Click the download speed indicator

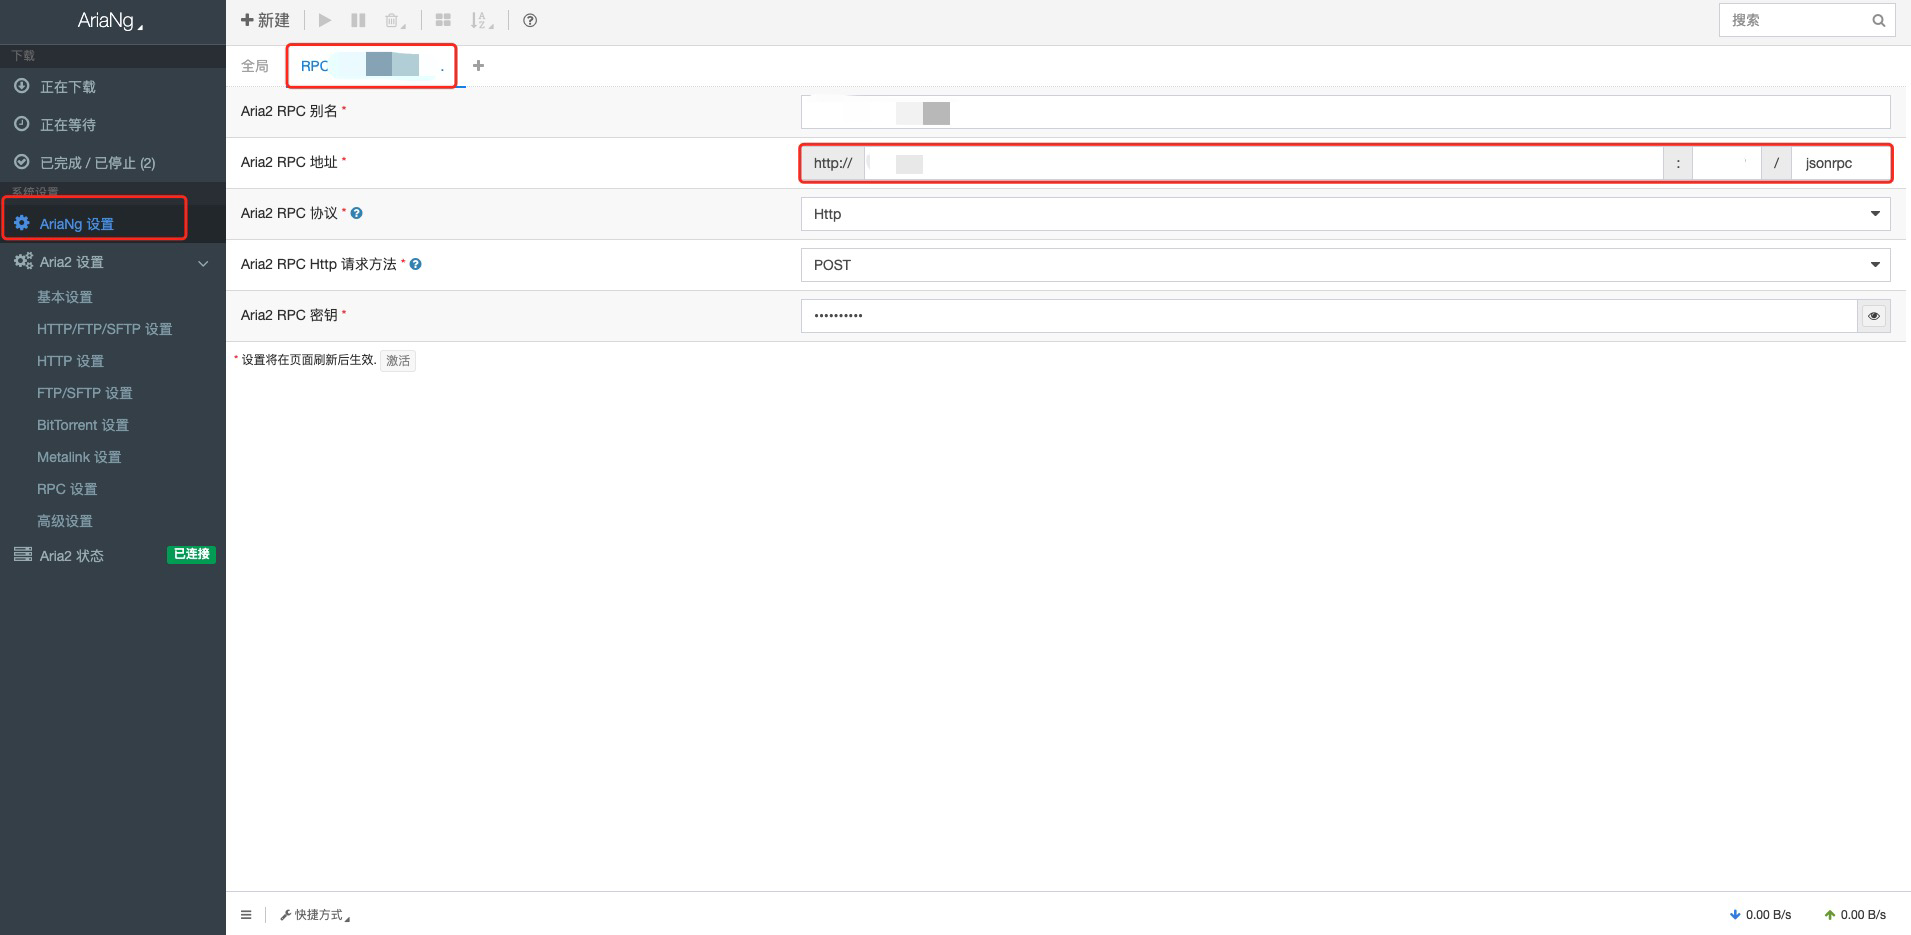1760,914
